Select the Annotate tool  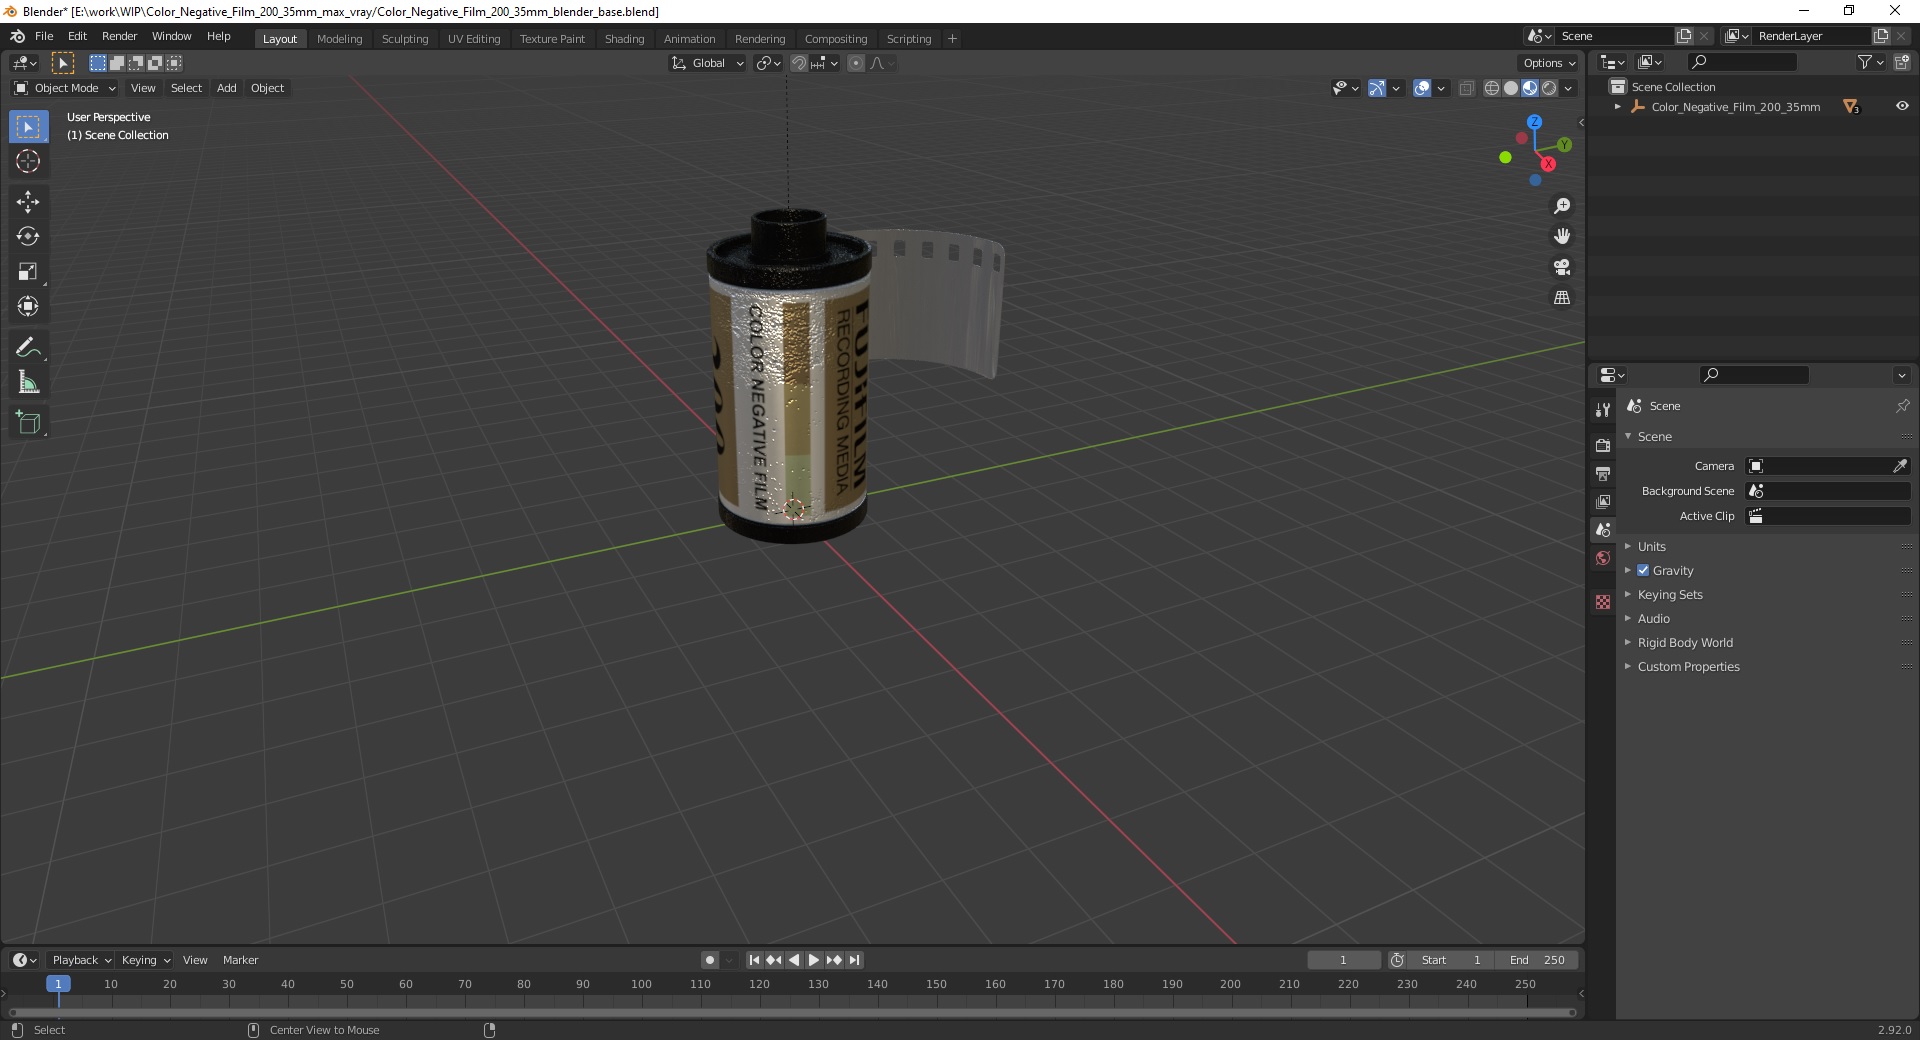(28, 348)
